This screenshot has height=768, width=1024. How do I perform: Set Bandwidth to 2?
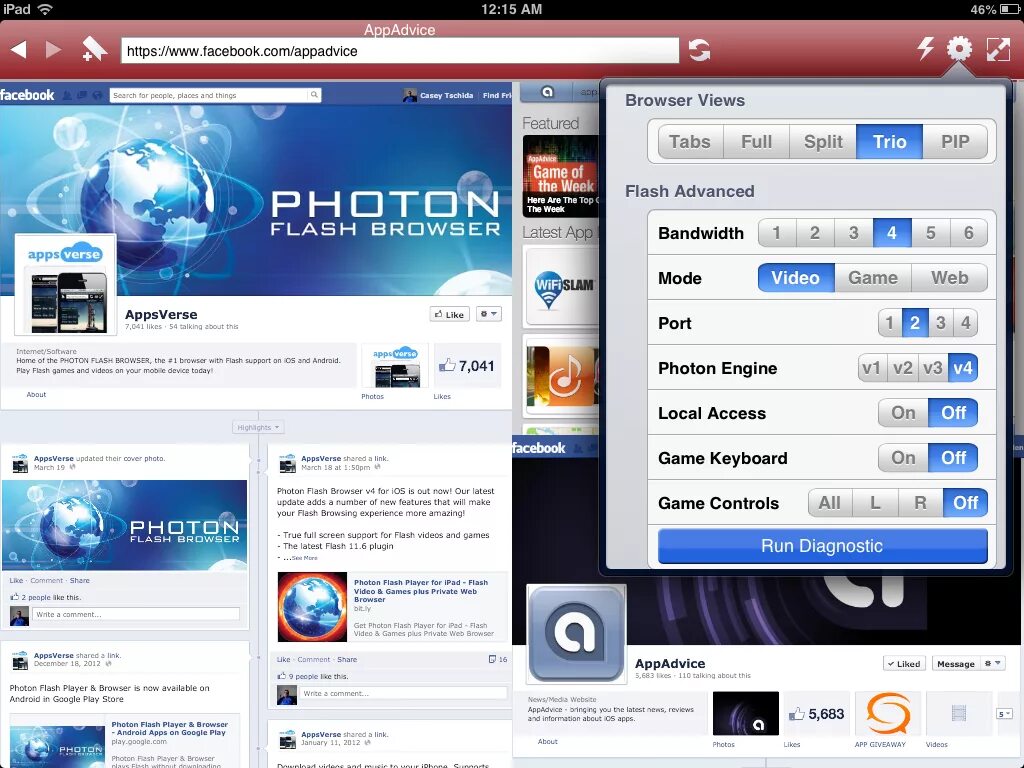(x=815, y=233)
